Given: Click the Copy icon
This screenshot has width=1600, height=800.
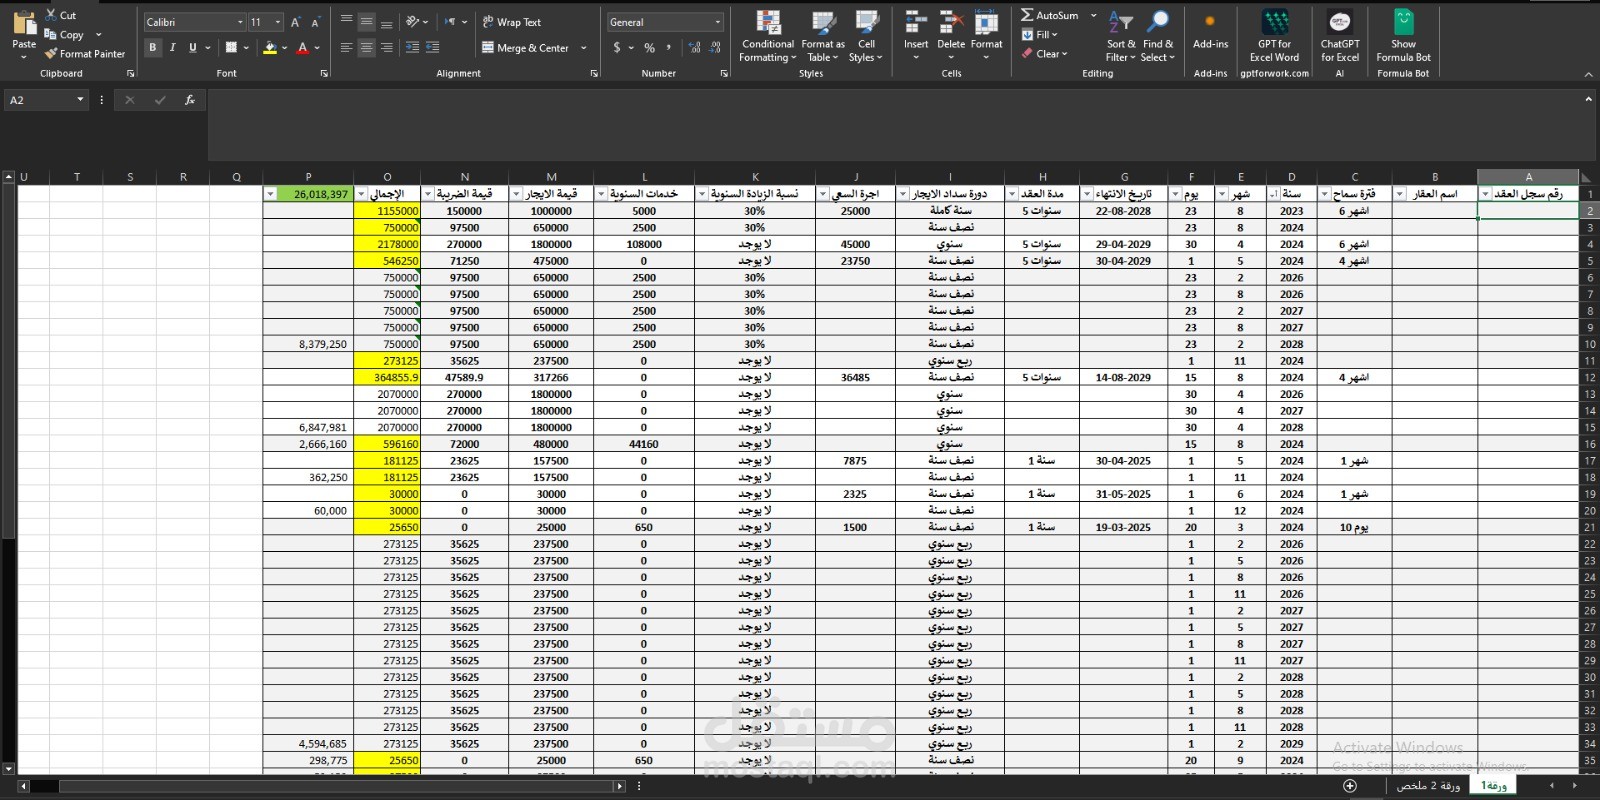Looking at the screenshot, I should click(51, 34).
